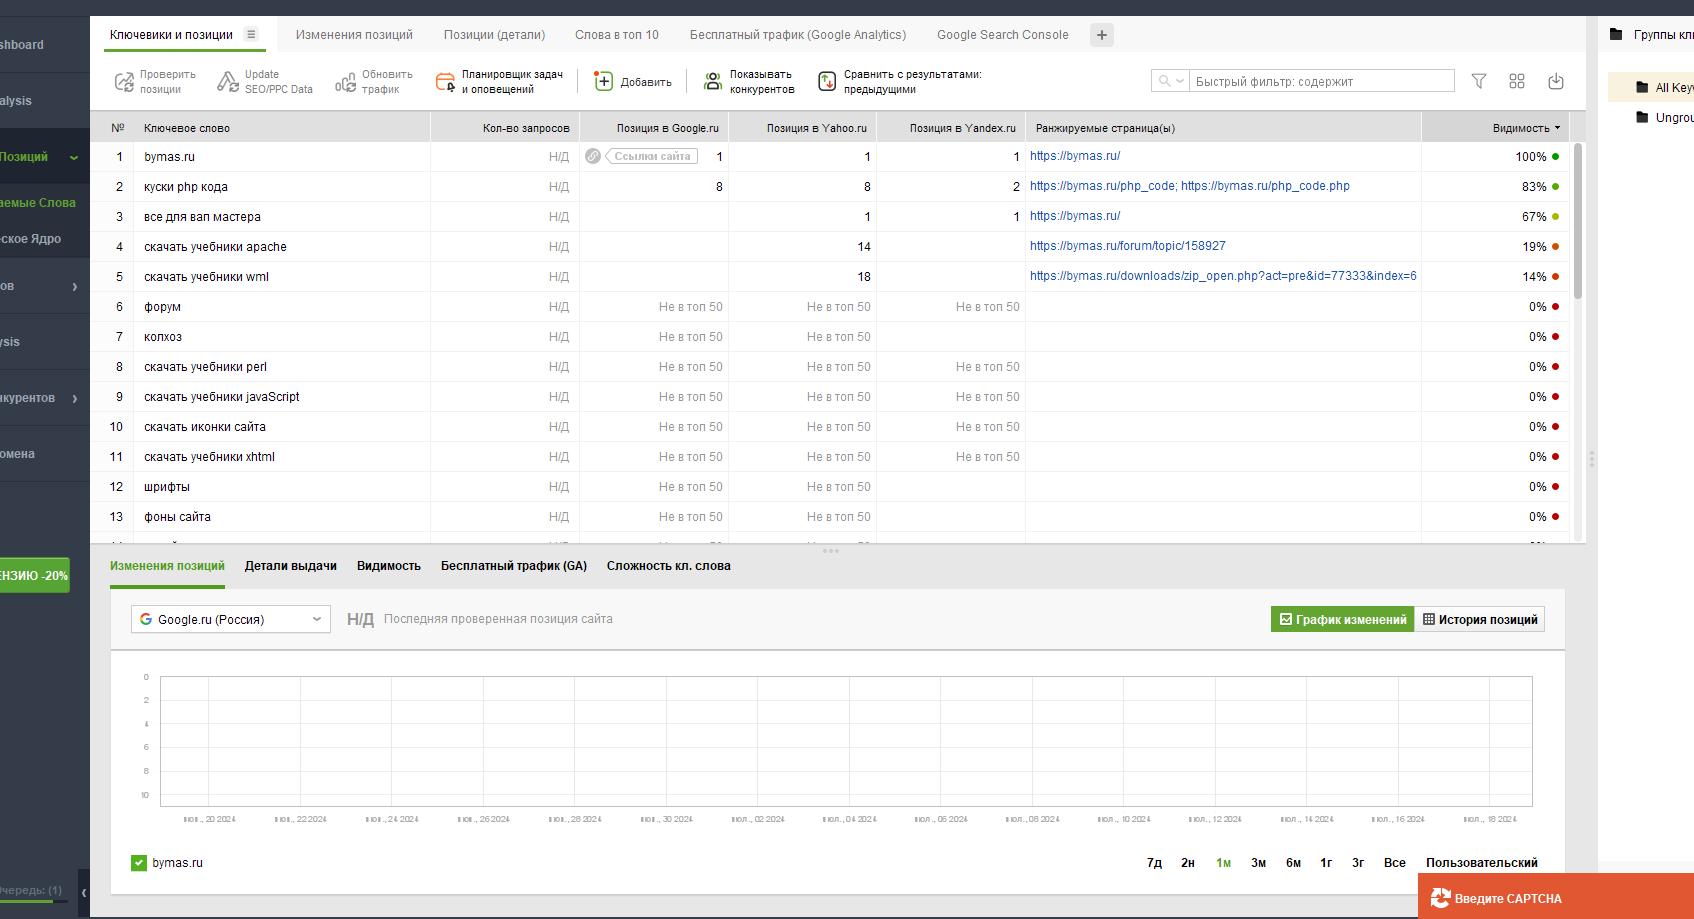This screenshot has height=919, width=1694.
Task: Click Ссылки сайта tag in bymas.ru row
Action: click(652, 156)
